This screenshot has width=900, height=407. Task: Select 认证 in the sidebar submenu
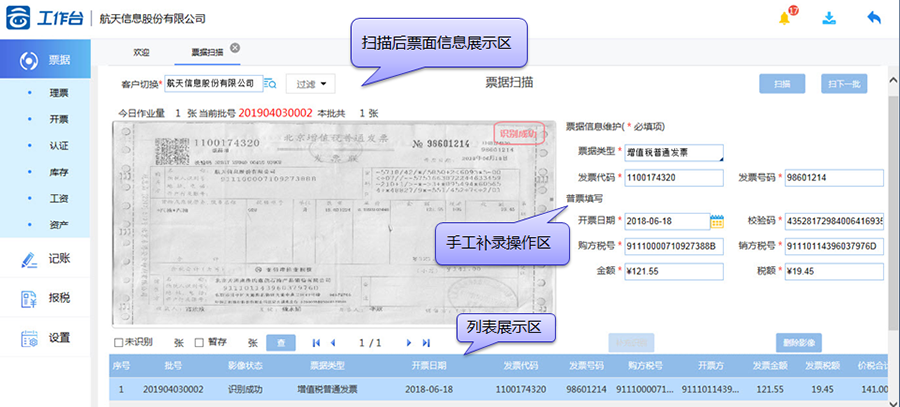click(x=58, y=145)
